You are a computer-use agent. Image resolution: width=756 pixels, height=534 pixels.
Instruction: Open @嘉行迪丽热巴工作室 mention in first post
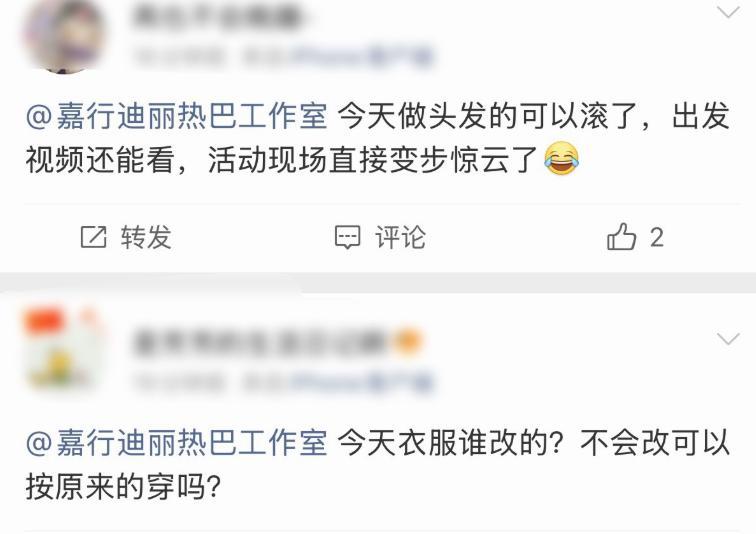(x=177, y=117)
